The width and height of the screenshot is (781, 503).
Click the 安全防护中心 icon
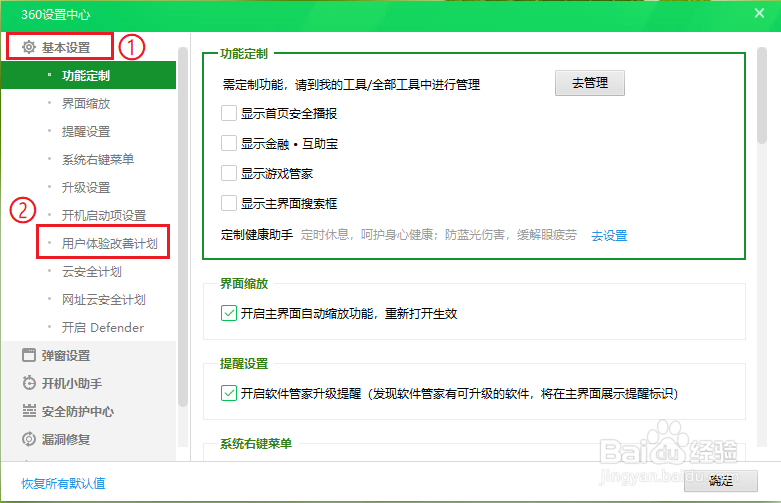[29, 411]
